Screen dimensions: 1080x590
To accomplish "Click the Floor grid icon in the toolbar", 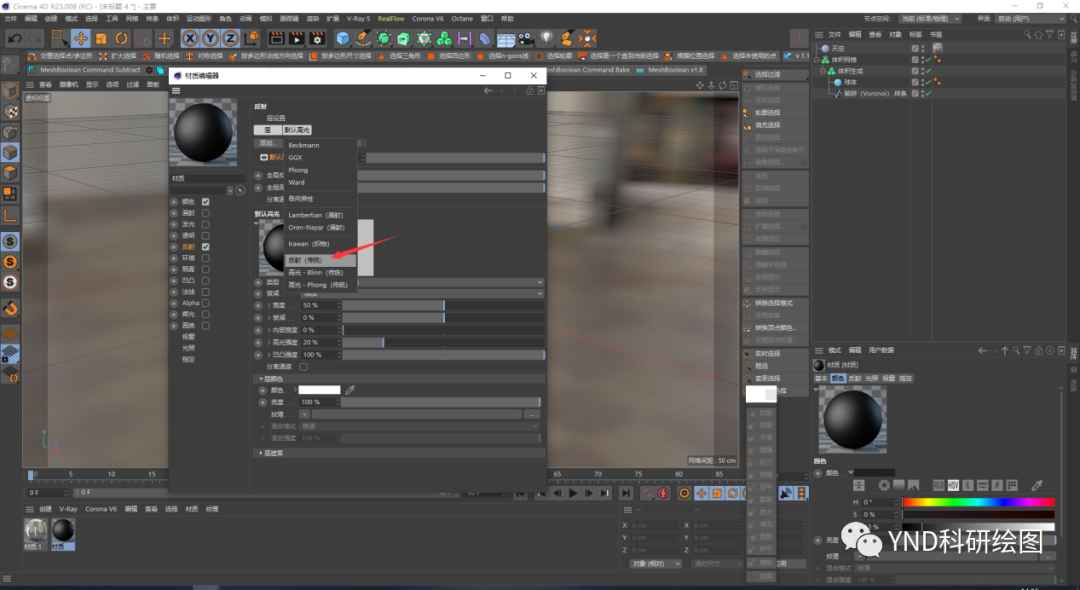I will pos(506,39).
